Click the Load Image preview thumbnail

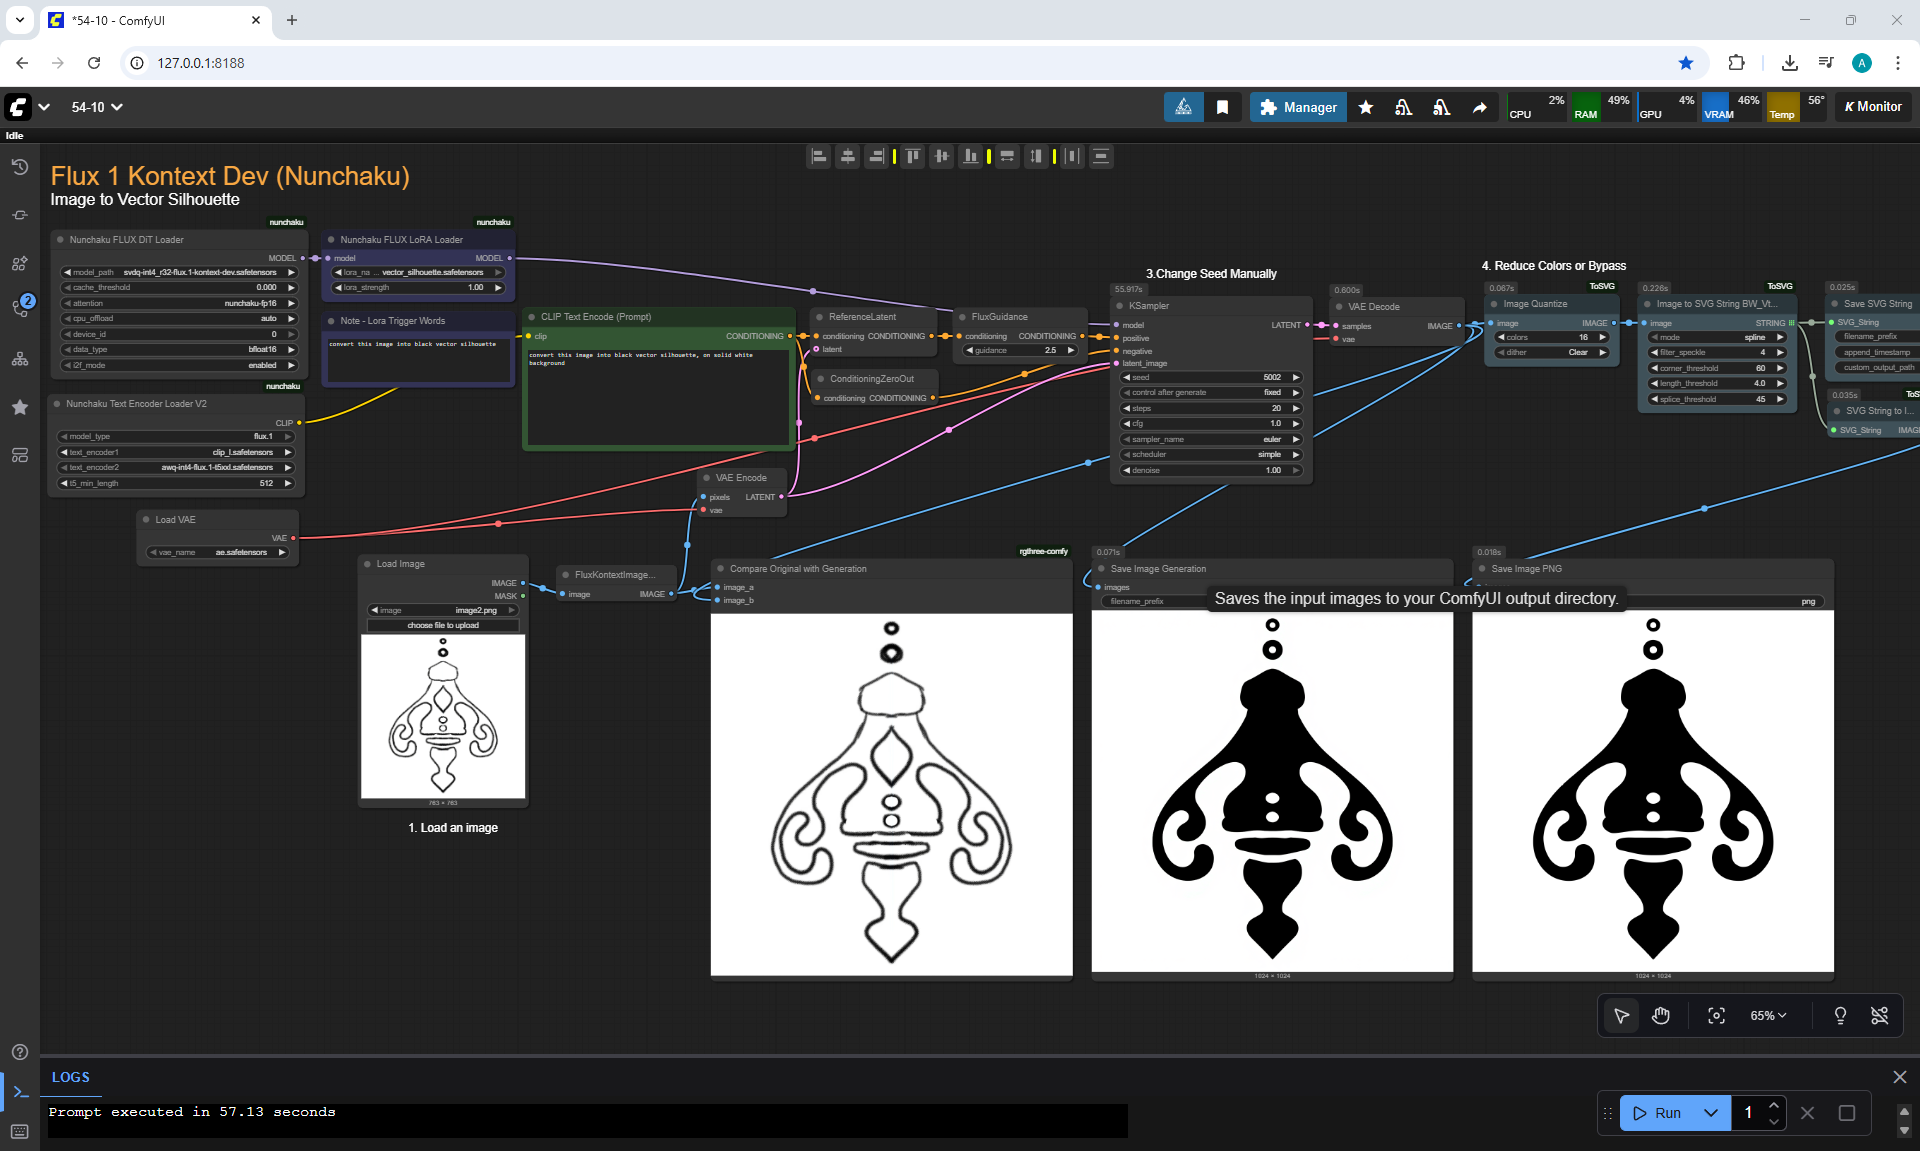(x=443, y=716)
